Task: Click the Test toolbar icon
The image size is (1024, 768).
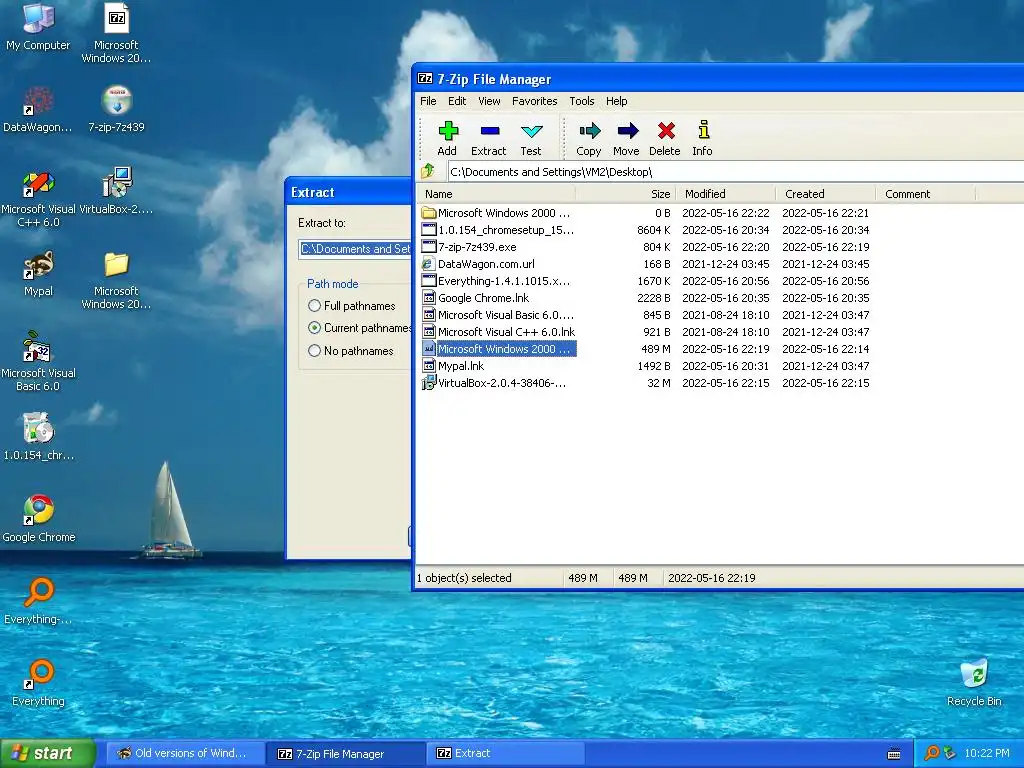Action: (531, 138)
